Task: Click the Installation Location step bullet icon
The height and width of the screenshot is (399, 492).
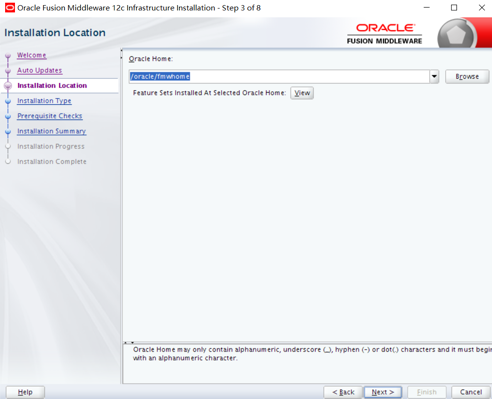Action: click(8, 86)
